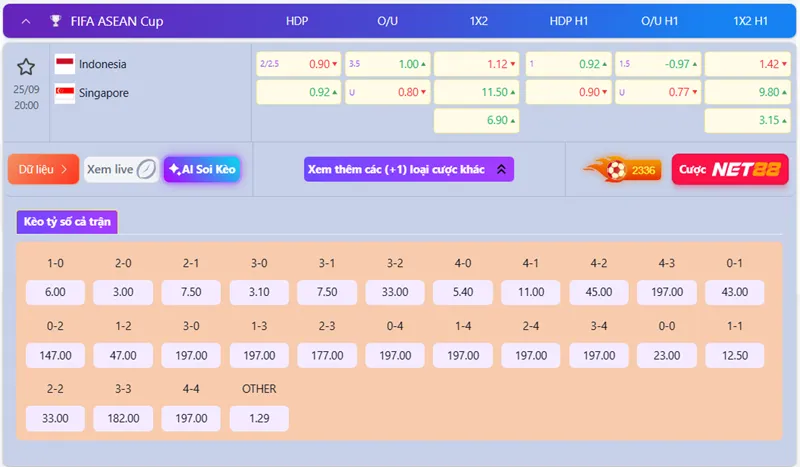Select 1X2 H1 draw odds 3.15

click(x=747, y=120)
